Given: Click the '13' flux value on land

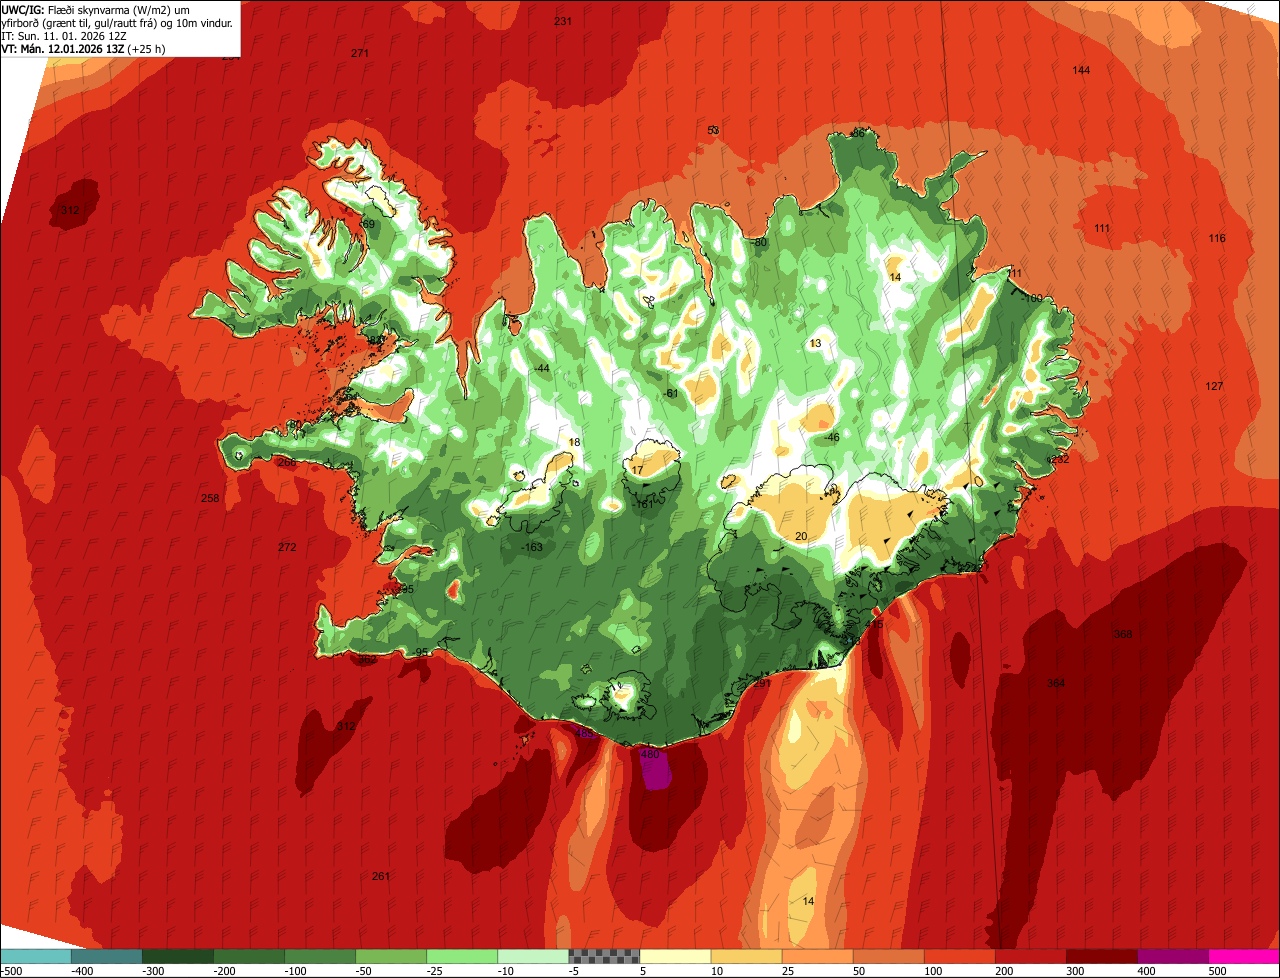Looking at the screenshot, I should (816, 343).
